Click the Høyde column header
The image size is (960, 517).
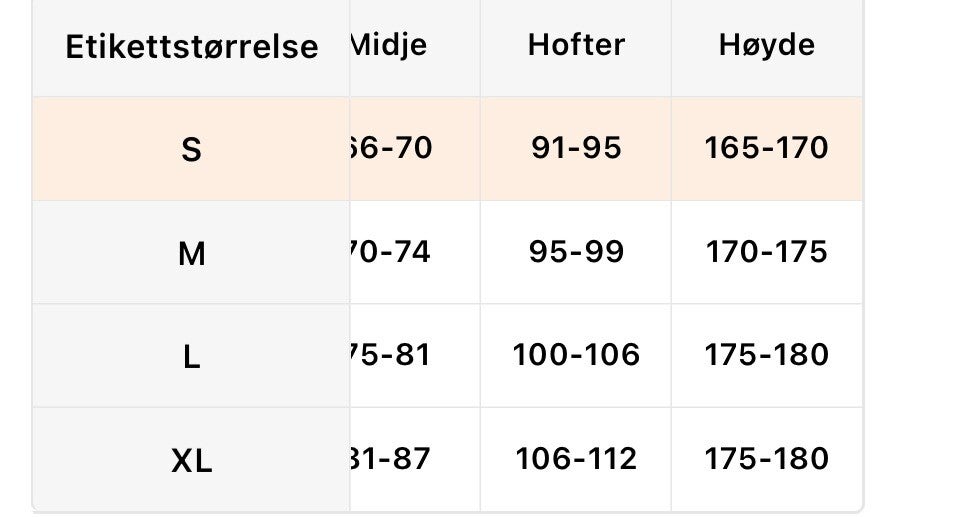pos(767,45)
